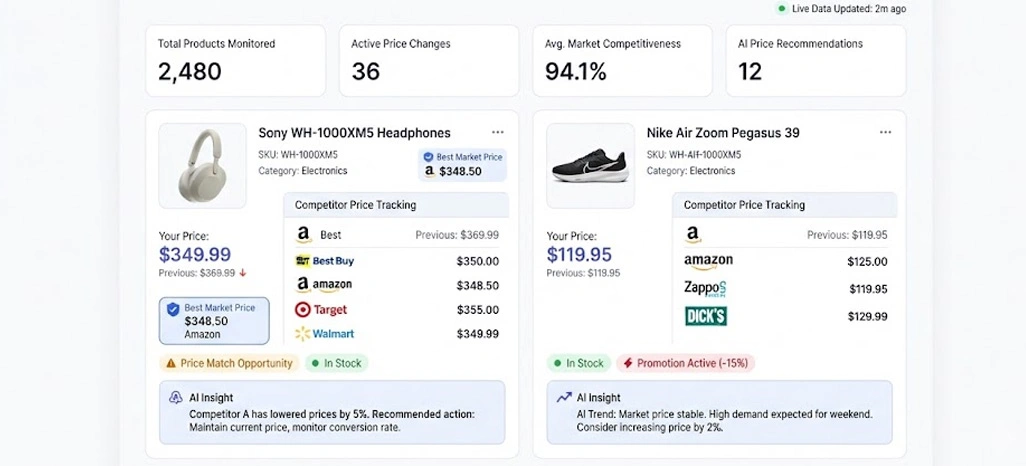Viewport: 1026px width, 466px height.
Task: Click the warning icon on Price Match Opportunity
Action: (171, 363)
